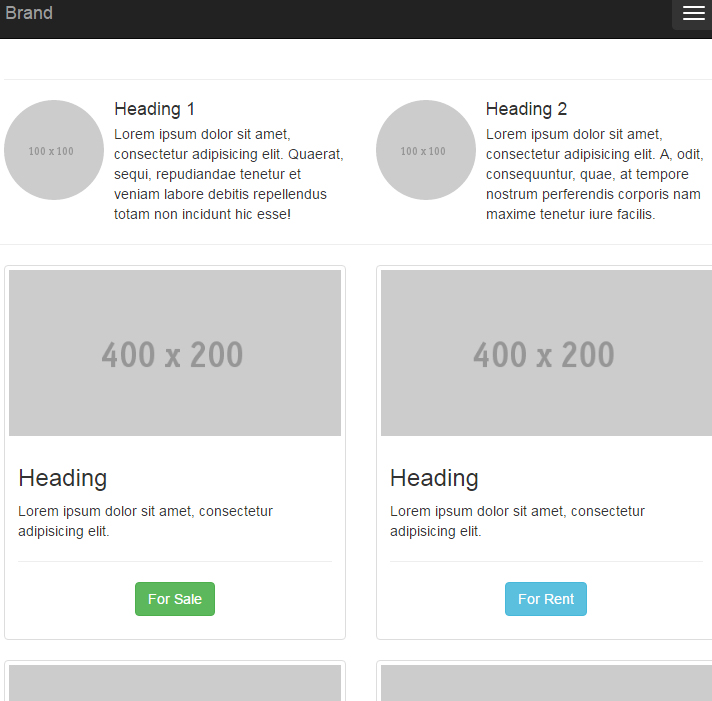Click the Brand link in navbar
The width and height of the screenshot is (712, 701).
tap(29, 14)
